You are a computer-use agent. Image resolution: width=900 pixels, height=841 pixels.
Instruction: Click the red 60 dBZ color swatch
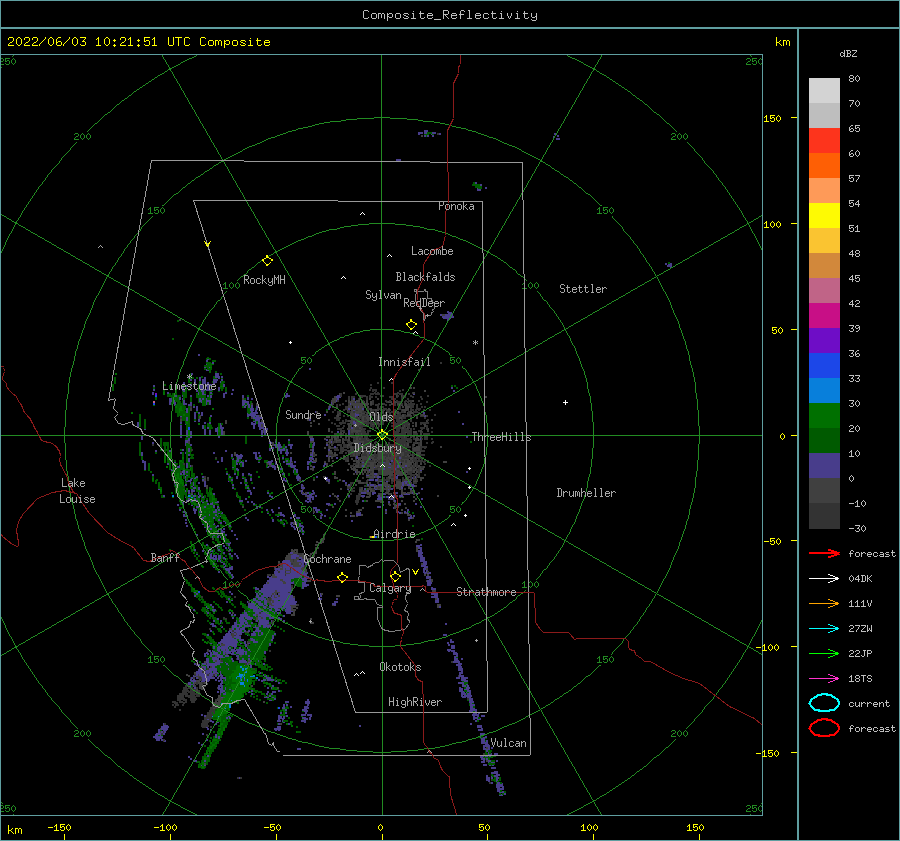click(x=824, y=140)
